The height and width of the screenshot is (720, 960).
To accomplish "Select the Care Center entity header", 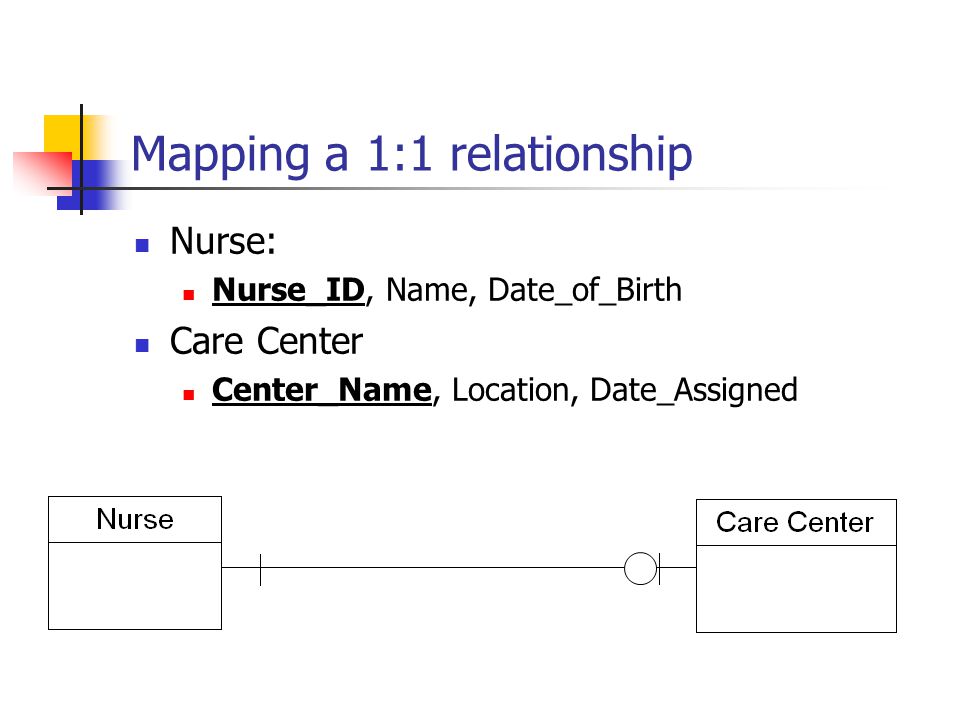I will coord(796,522).
